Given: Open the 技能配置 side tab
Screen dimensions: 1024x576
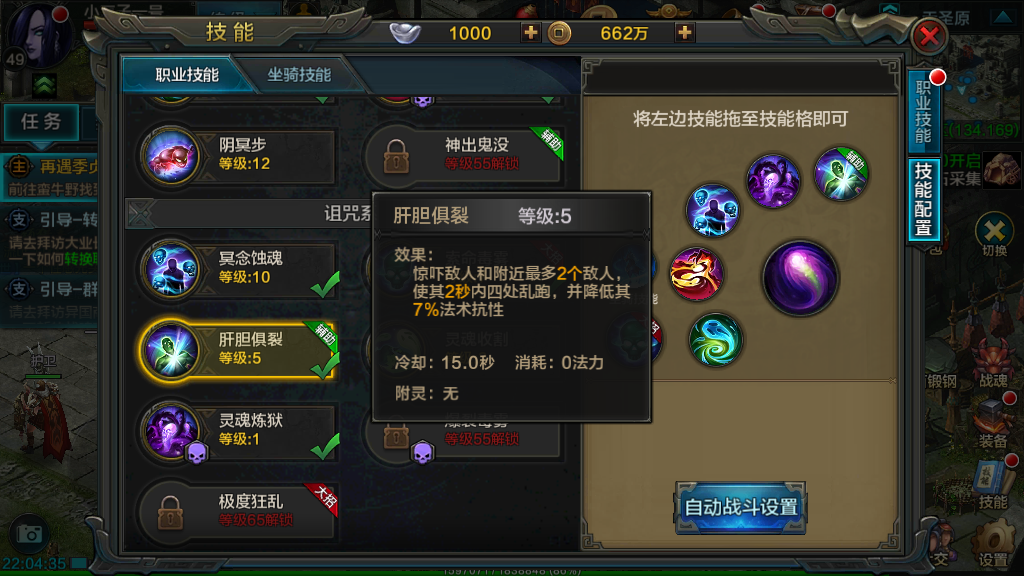Looking at the screenshot, I should [923, 199].
